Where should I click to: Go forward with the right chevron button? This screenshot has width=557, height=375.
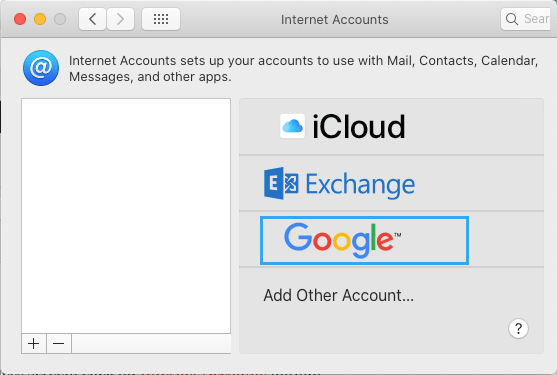click(120, 19)
